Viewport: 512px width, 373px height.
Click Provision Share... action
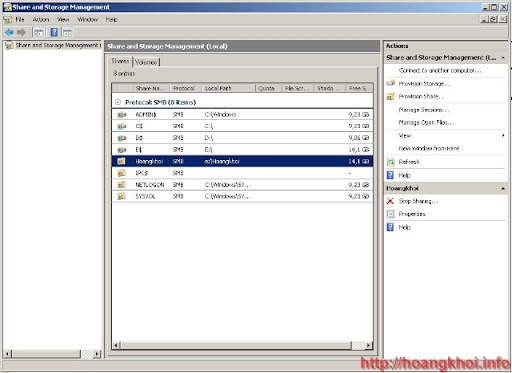[x=421, y=97]
